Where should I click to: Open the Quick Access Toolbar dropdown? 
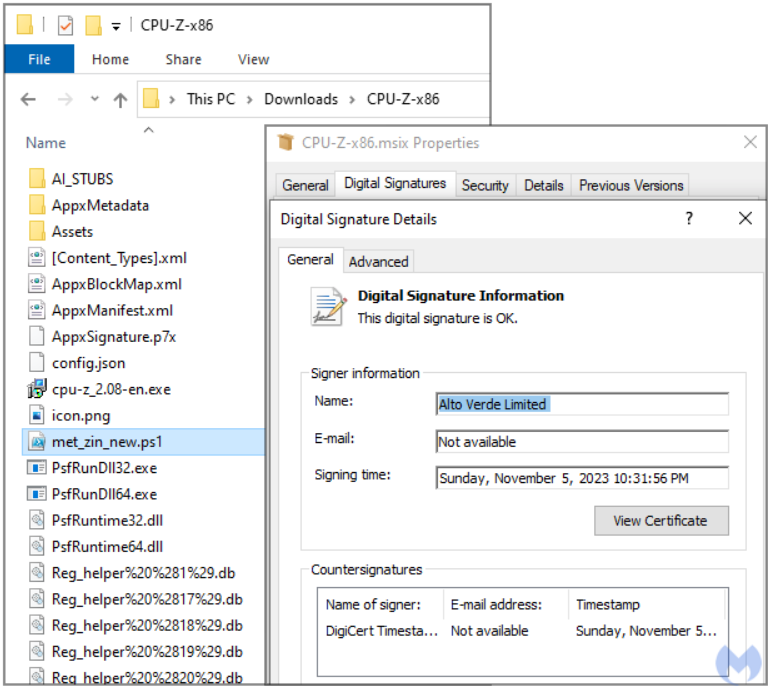click(x=116, y=26)
